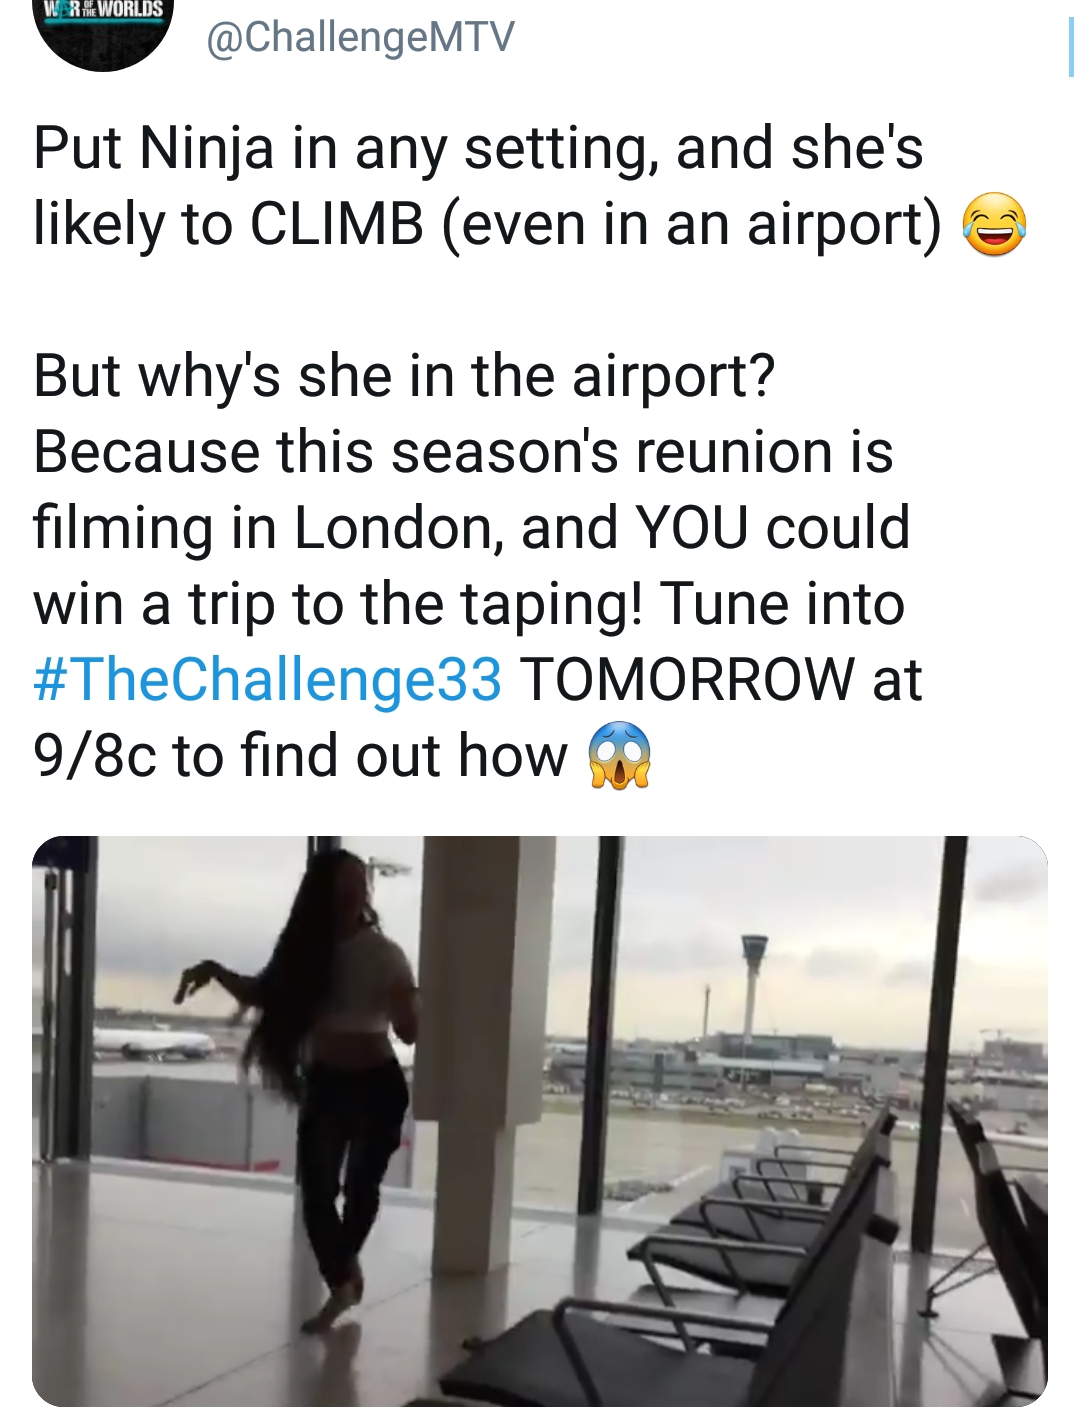The image size is (1074, 1428).
Task: Tap the laughing-crying emoji after 'airport)'
Action: point(993,226)
